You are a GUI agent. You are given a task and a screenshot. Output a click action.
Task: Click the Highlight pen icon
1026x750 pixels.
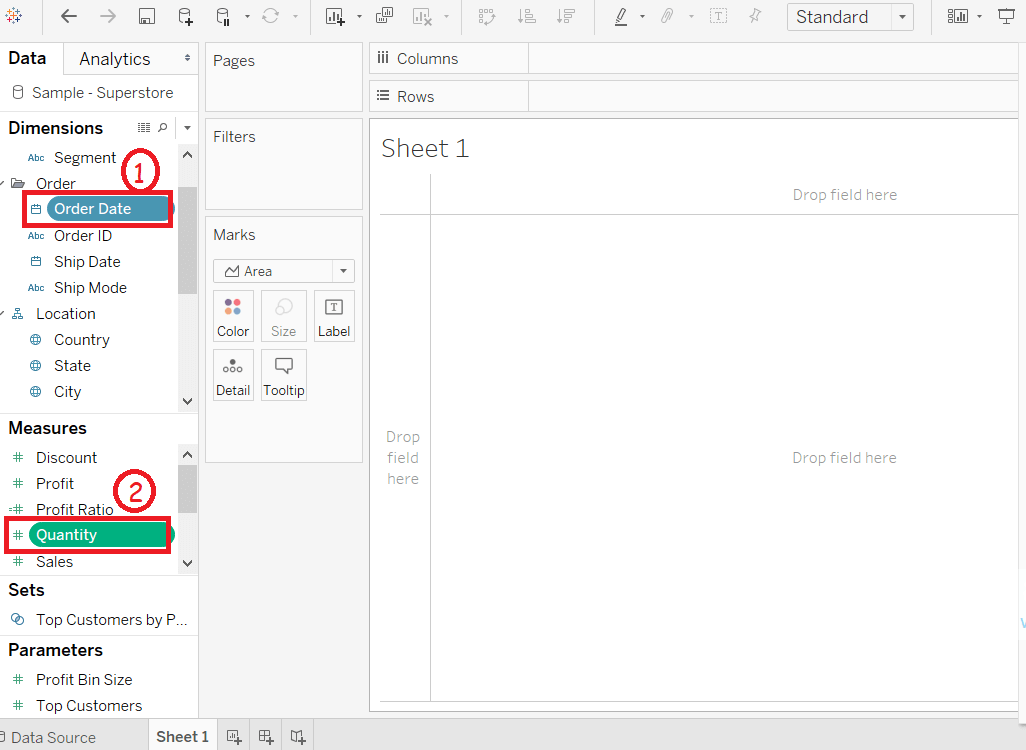[621, 16]
